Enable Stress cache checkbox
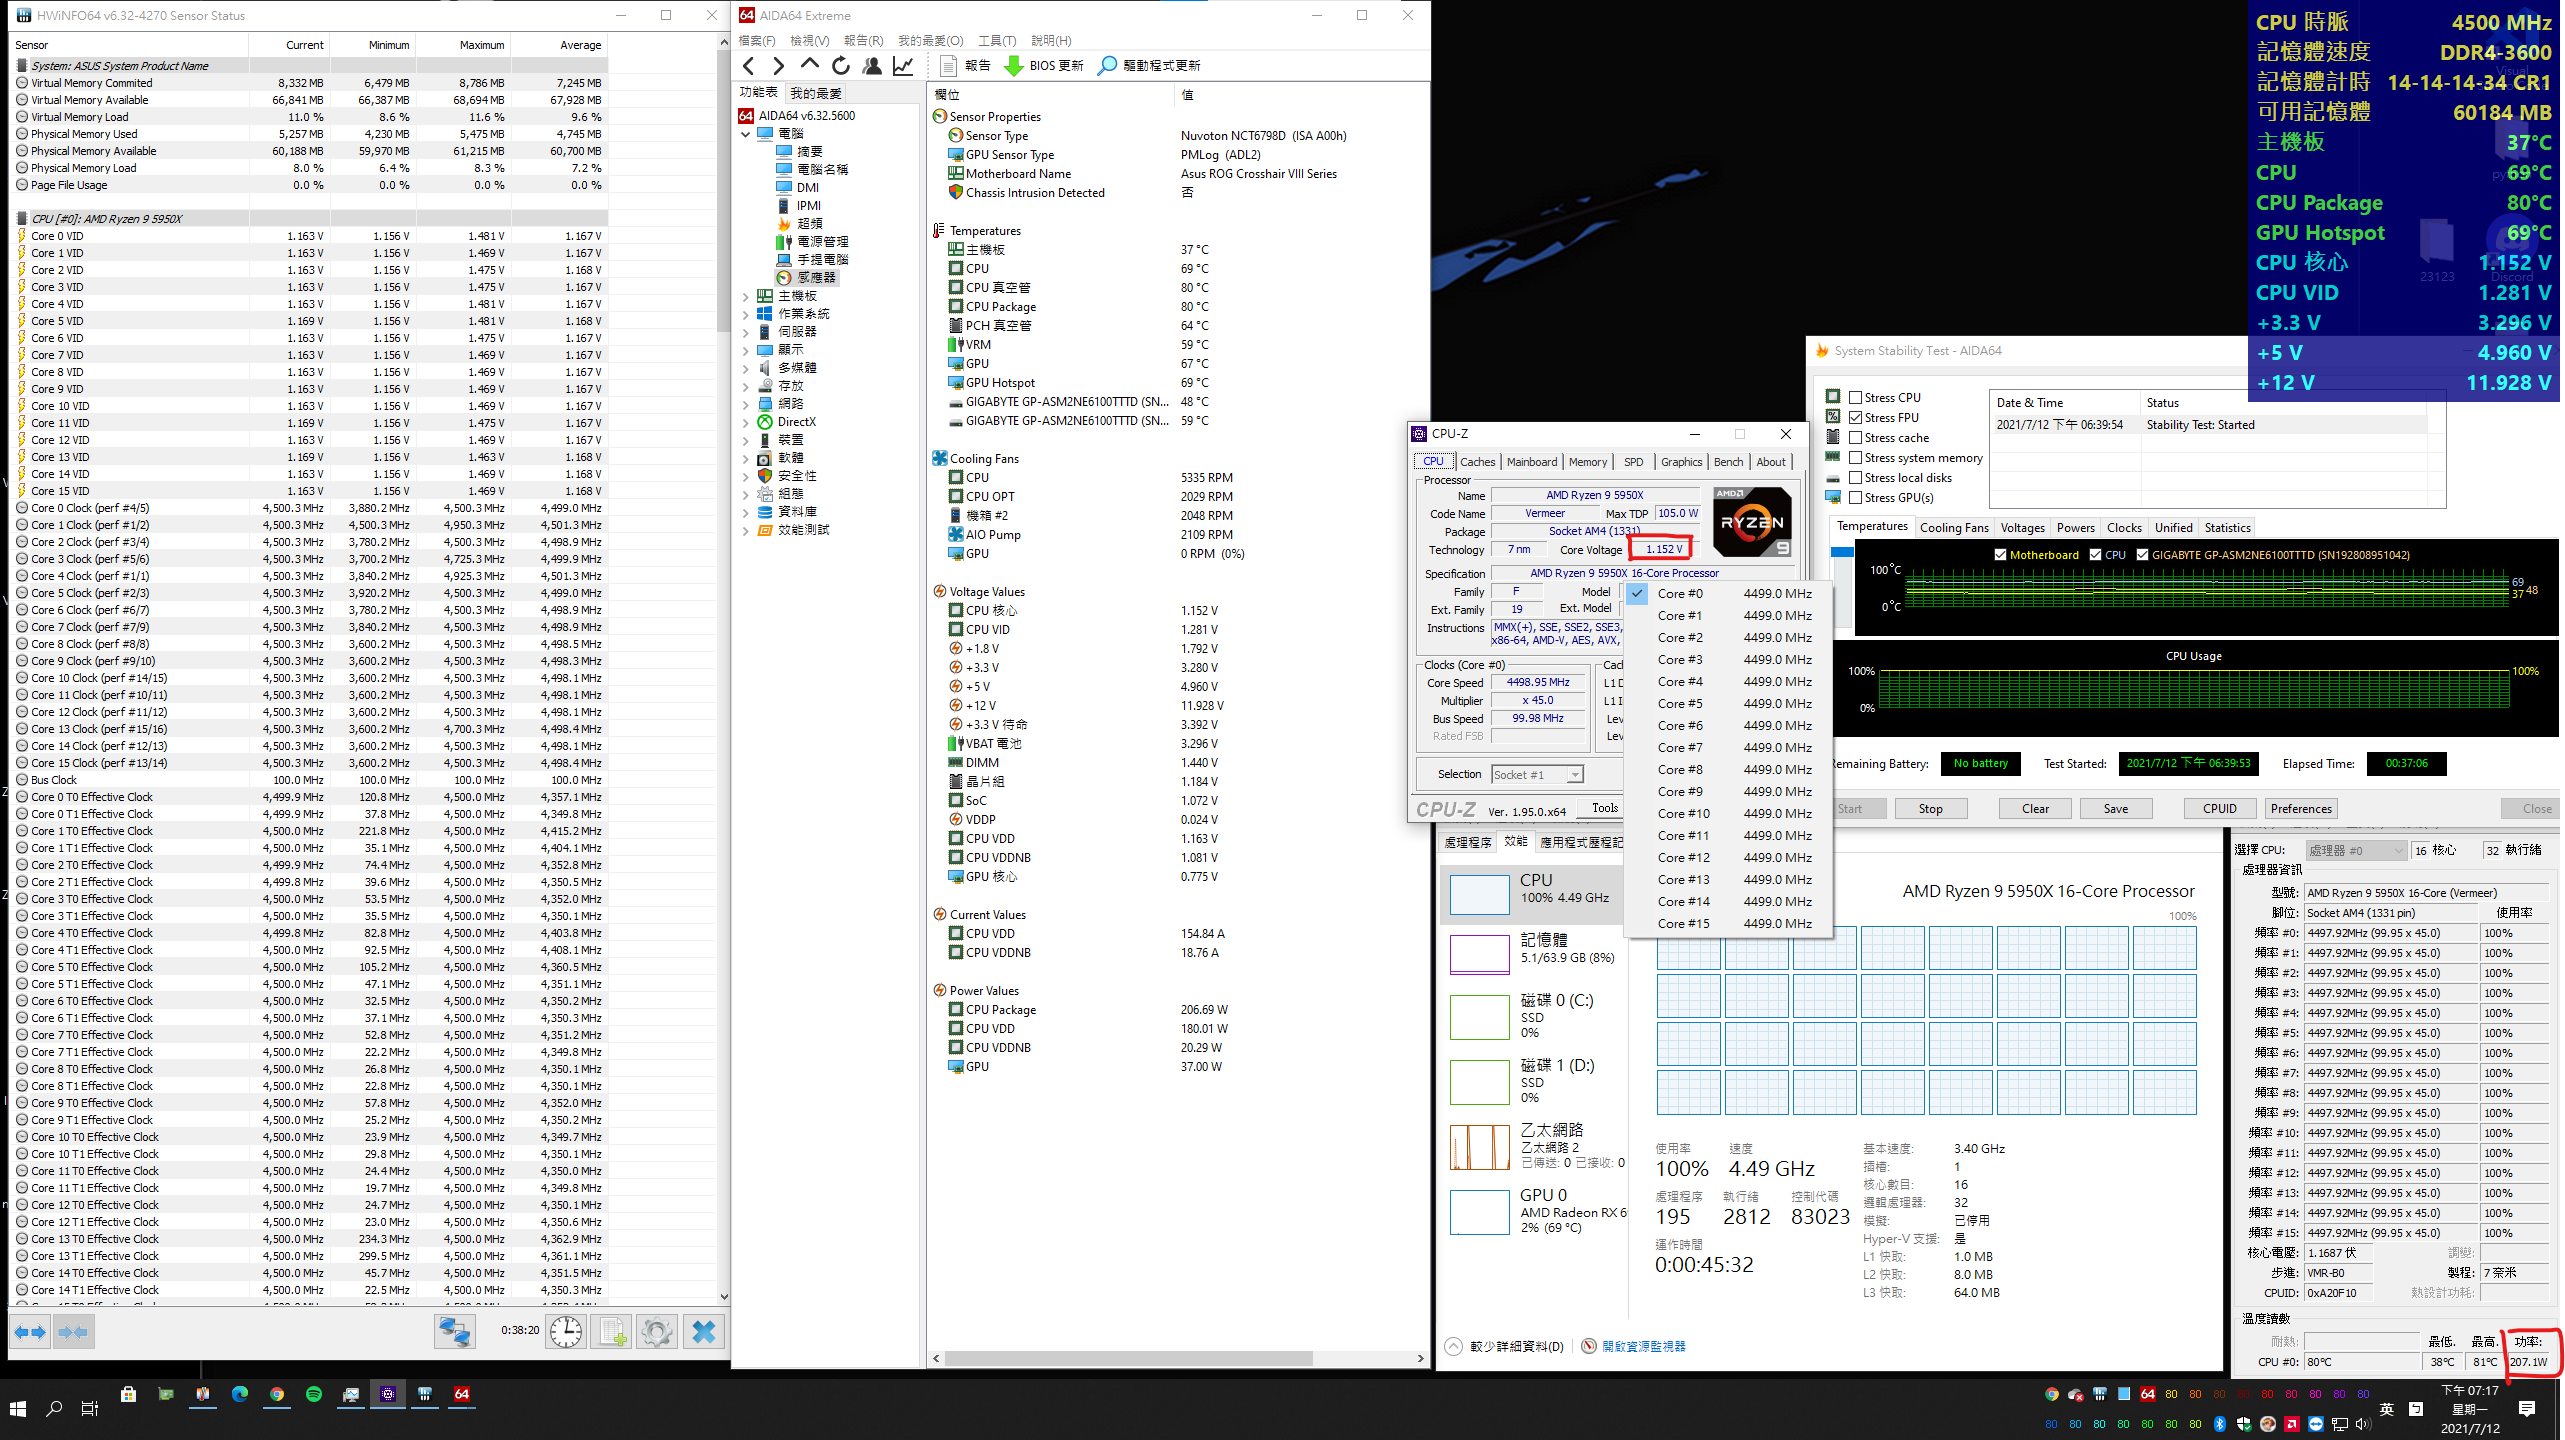The width and height of the screenshot is (2565, 1440). pyautogui.click(x=1855, y=437)
